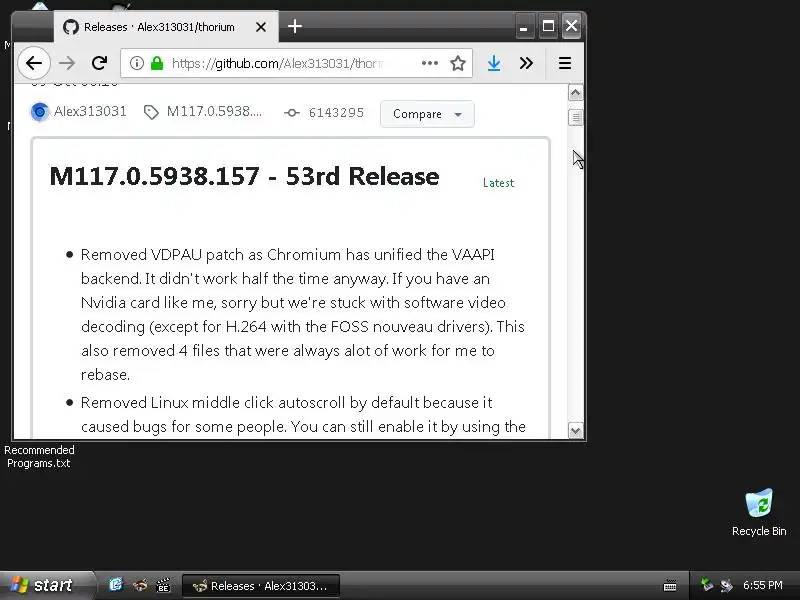This screenshot has width=800, height=600.
Task: Click the scrollbar up arrow
Action: (575, 93)
